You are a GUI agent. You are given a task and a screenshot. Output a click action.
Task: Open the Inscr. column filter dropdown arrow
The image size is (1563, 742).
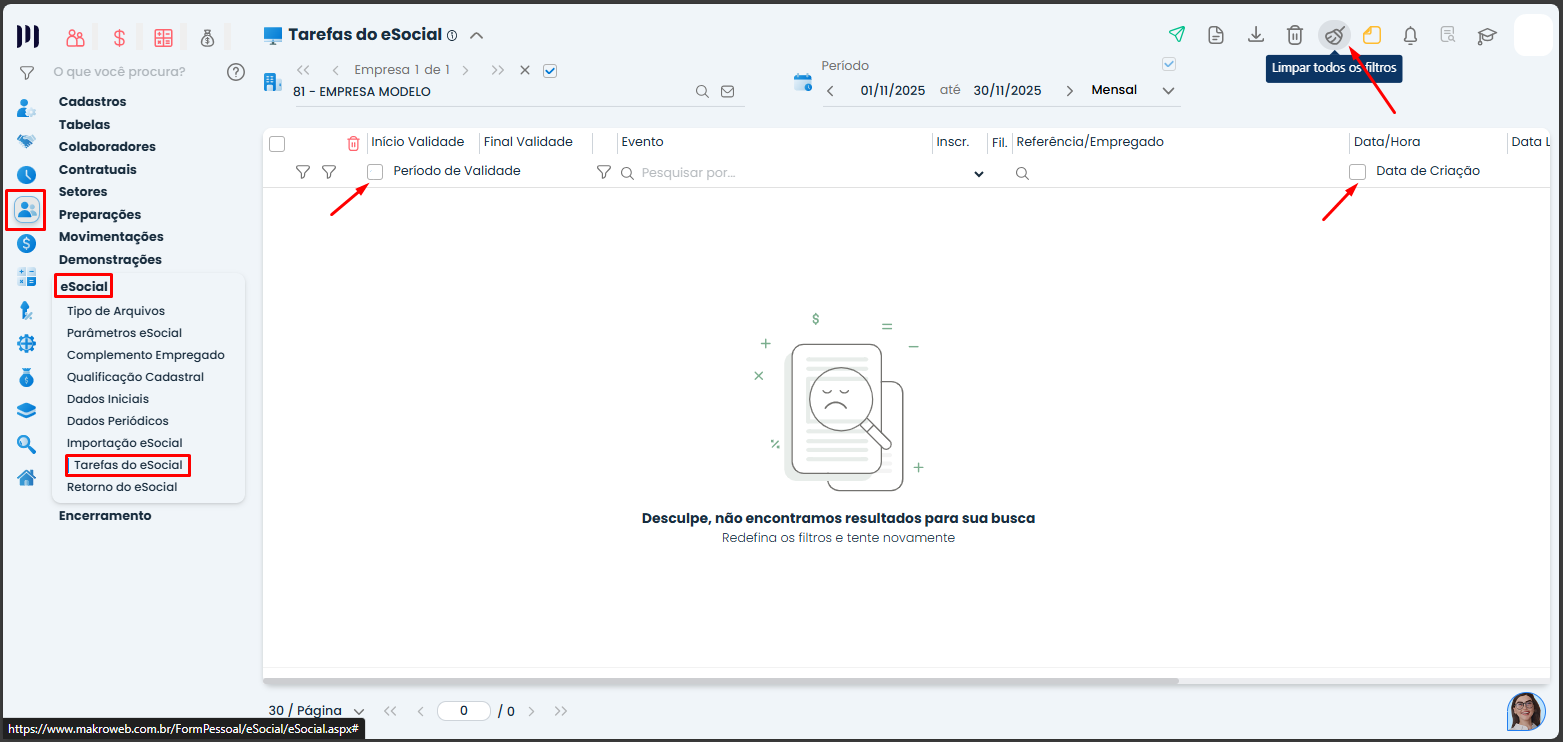(x=978, y=173)
